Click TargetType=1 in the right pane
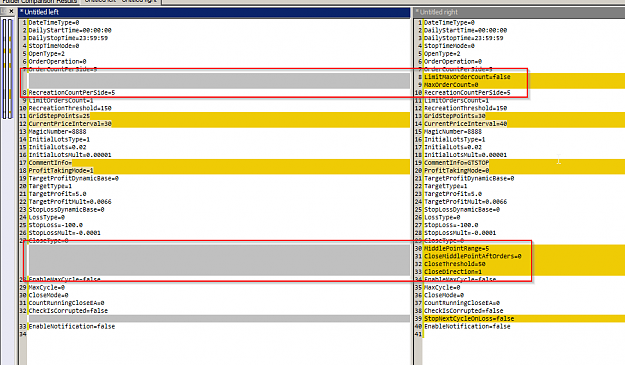Image resolution: width=625 pixels, height=365 pixels. (446, 186)
